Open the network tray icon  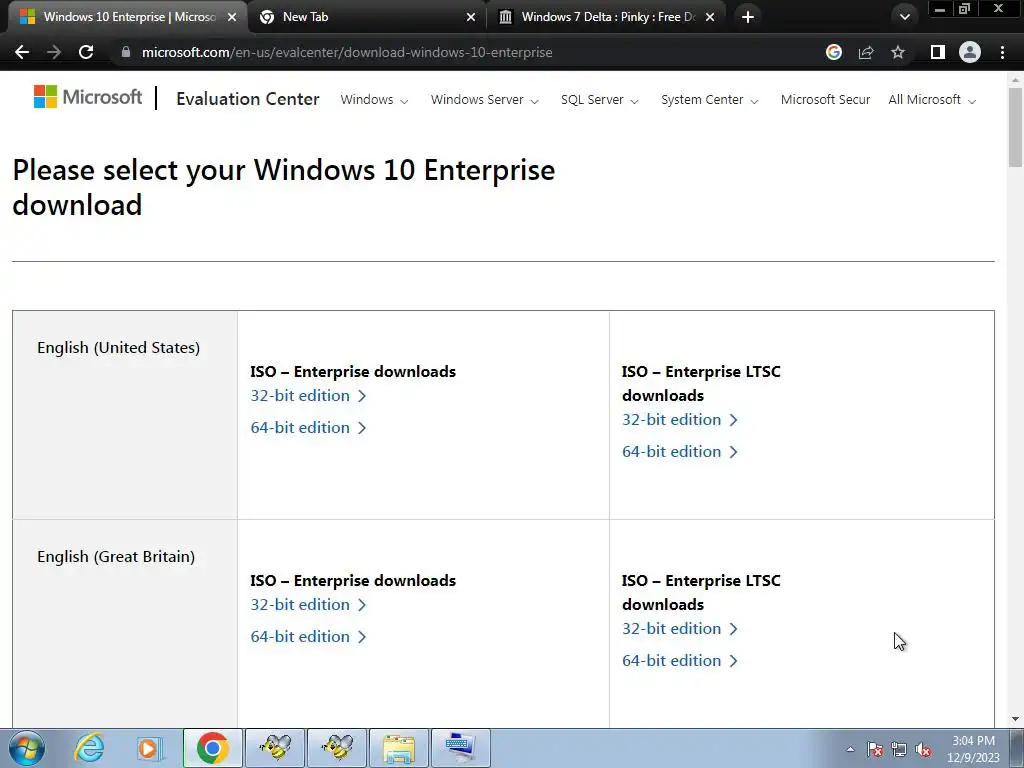[x=899, y=749]
